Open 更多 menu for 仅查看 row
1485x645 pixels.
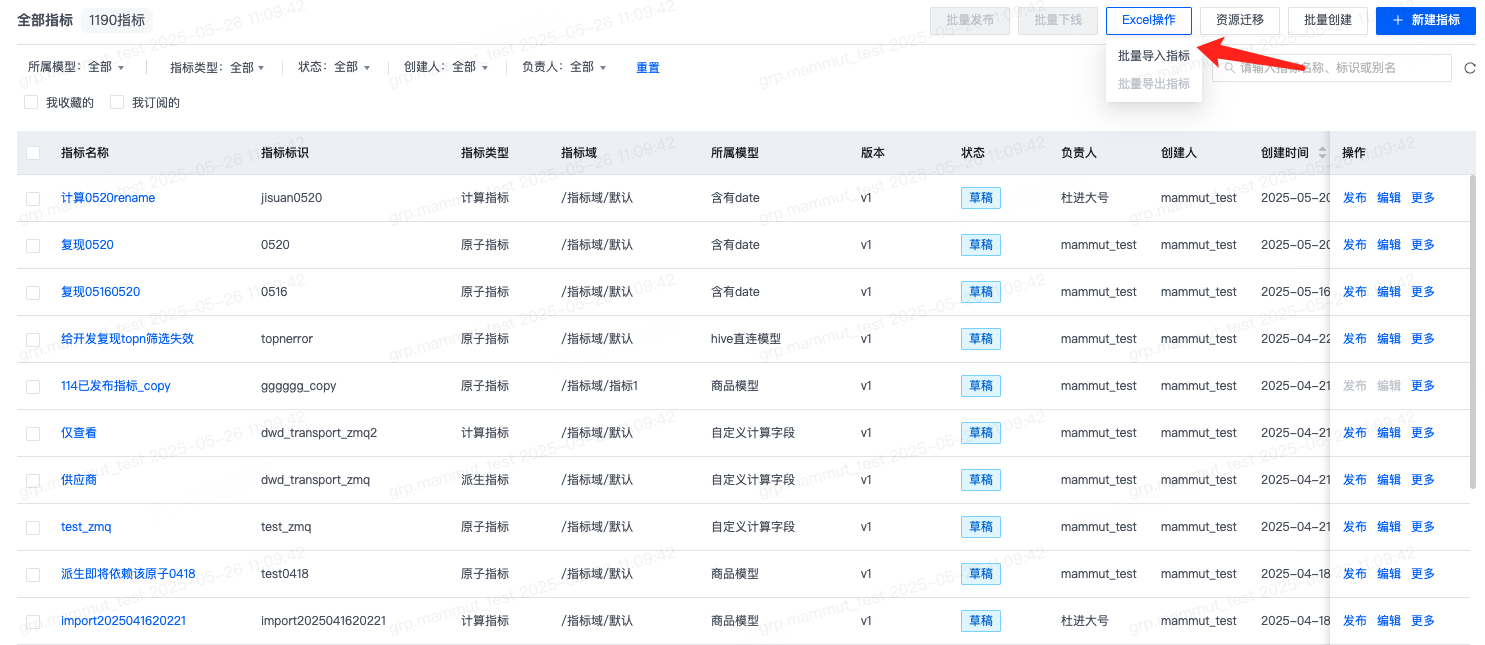coord(1423,433)
